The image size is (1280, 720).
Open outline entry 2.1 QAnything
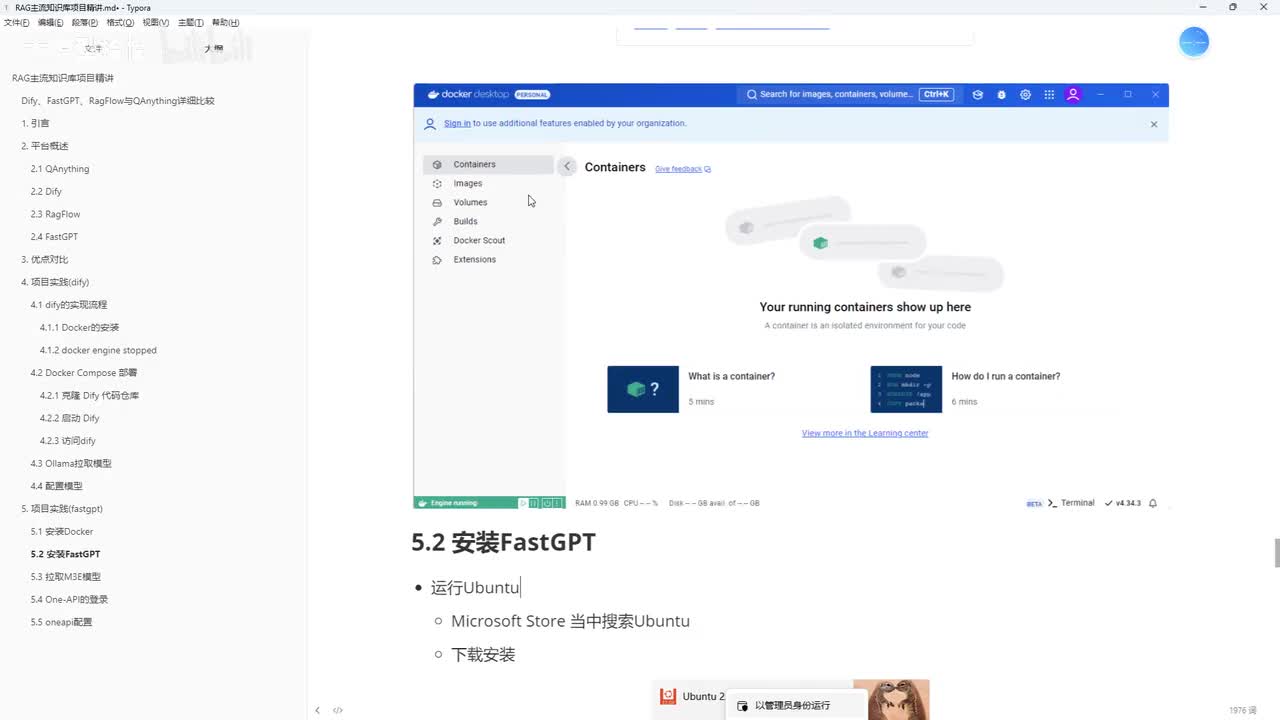(60, 169)
